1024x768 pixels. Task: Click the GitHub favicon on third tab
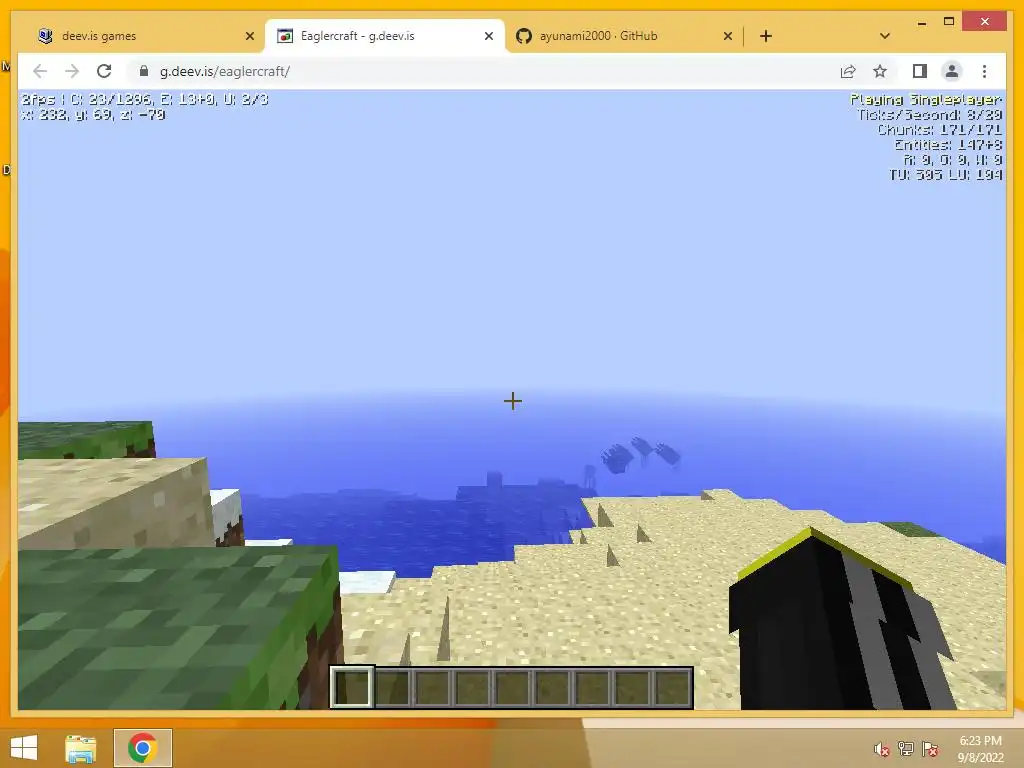pyautogui.click(x=524, y=36)
